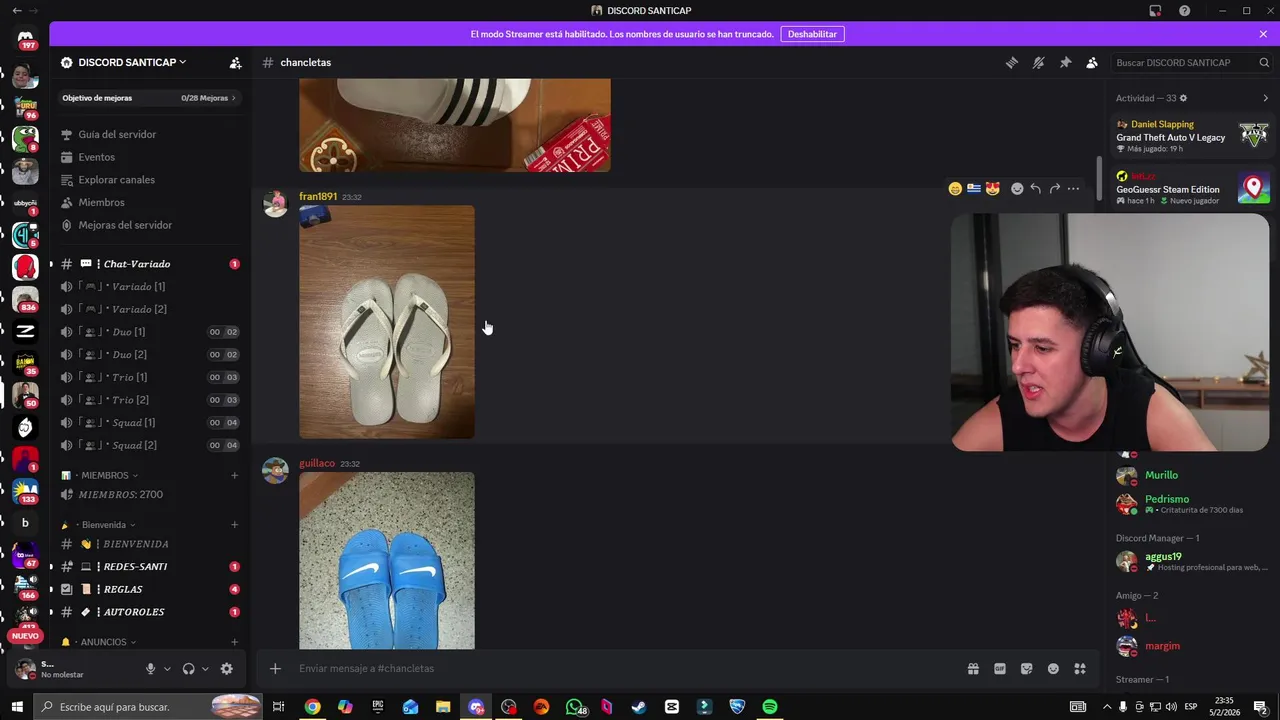The height and width of the screenshot is (720, 1280).
Task: Open gift icon in message bar
Action: tap(972, 668)
